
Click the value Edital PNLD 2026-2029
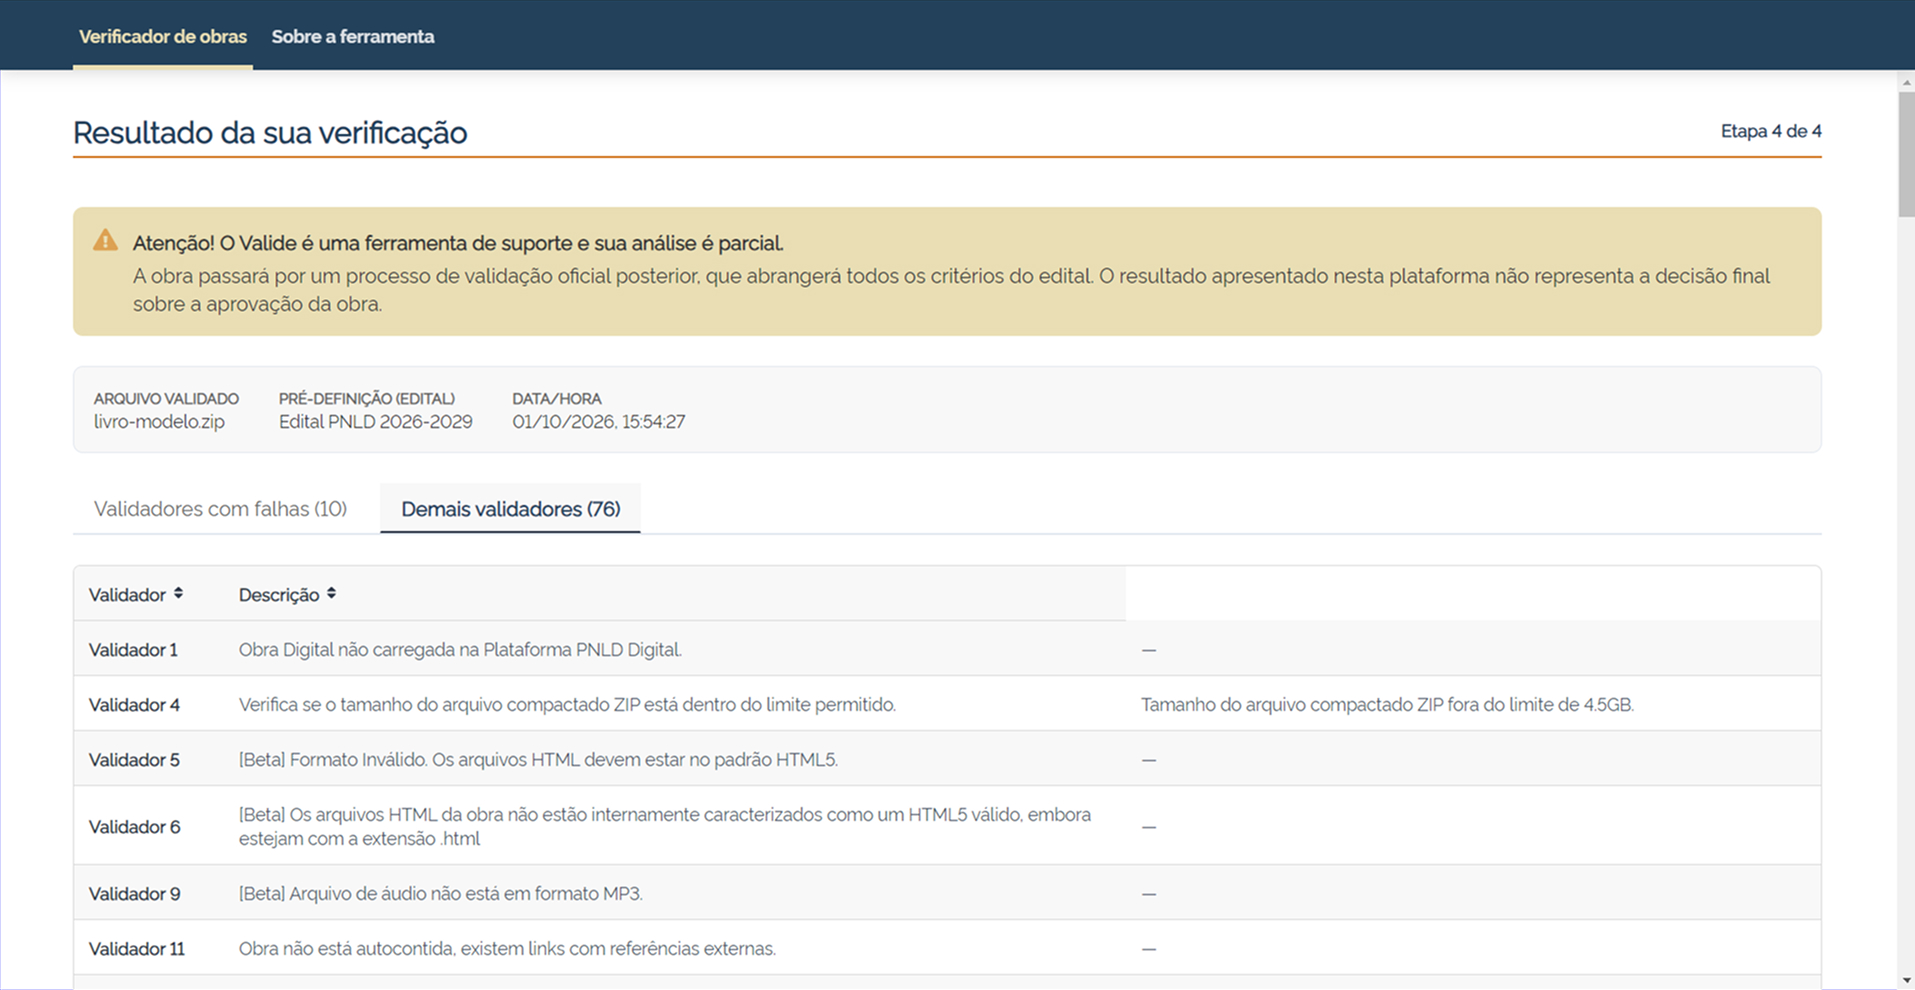[376, 422]
